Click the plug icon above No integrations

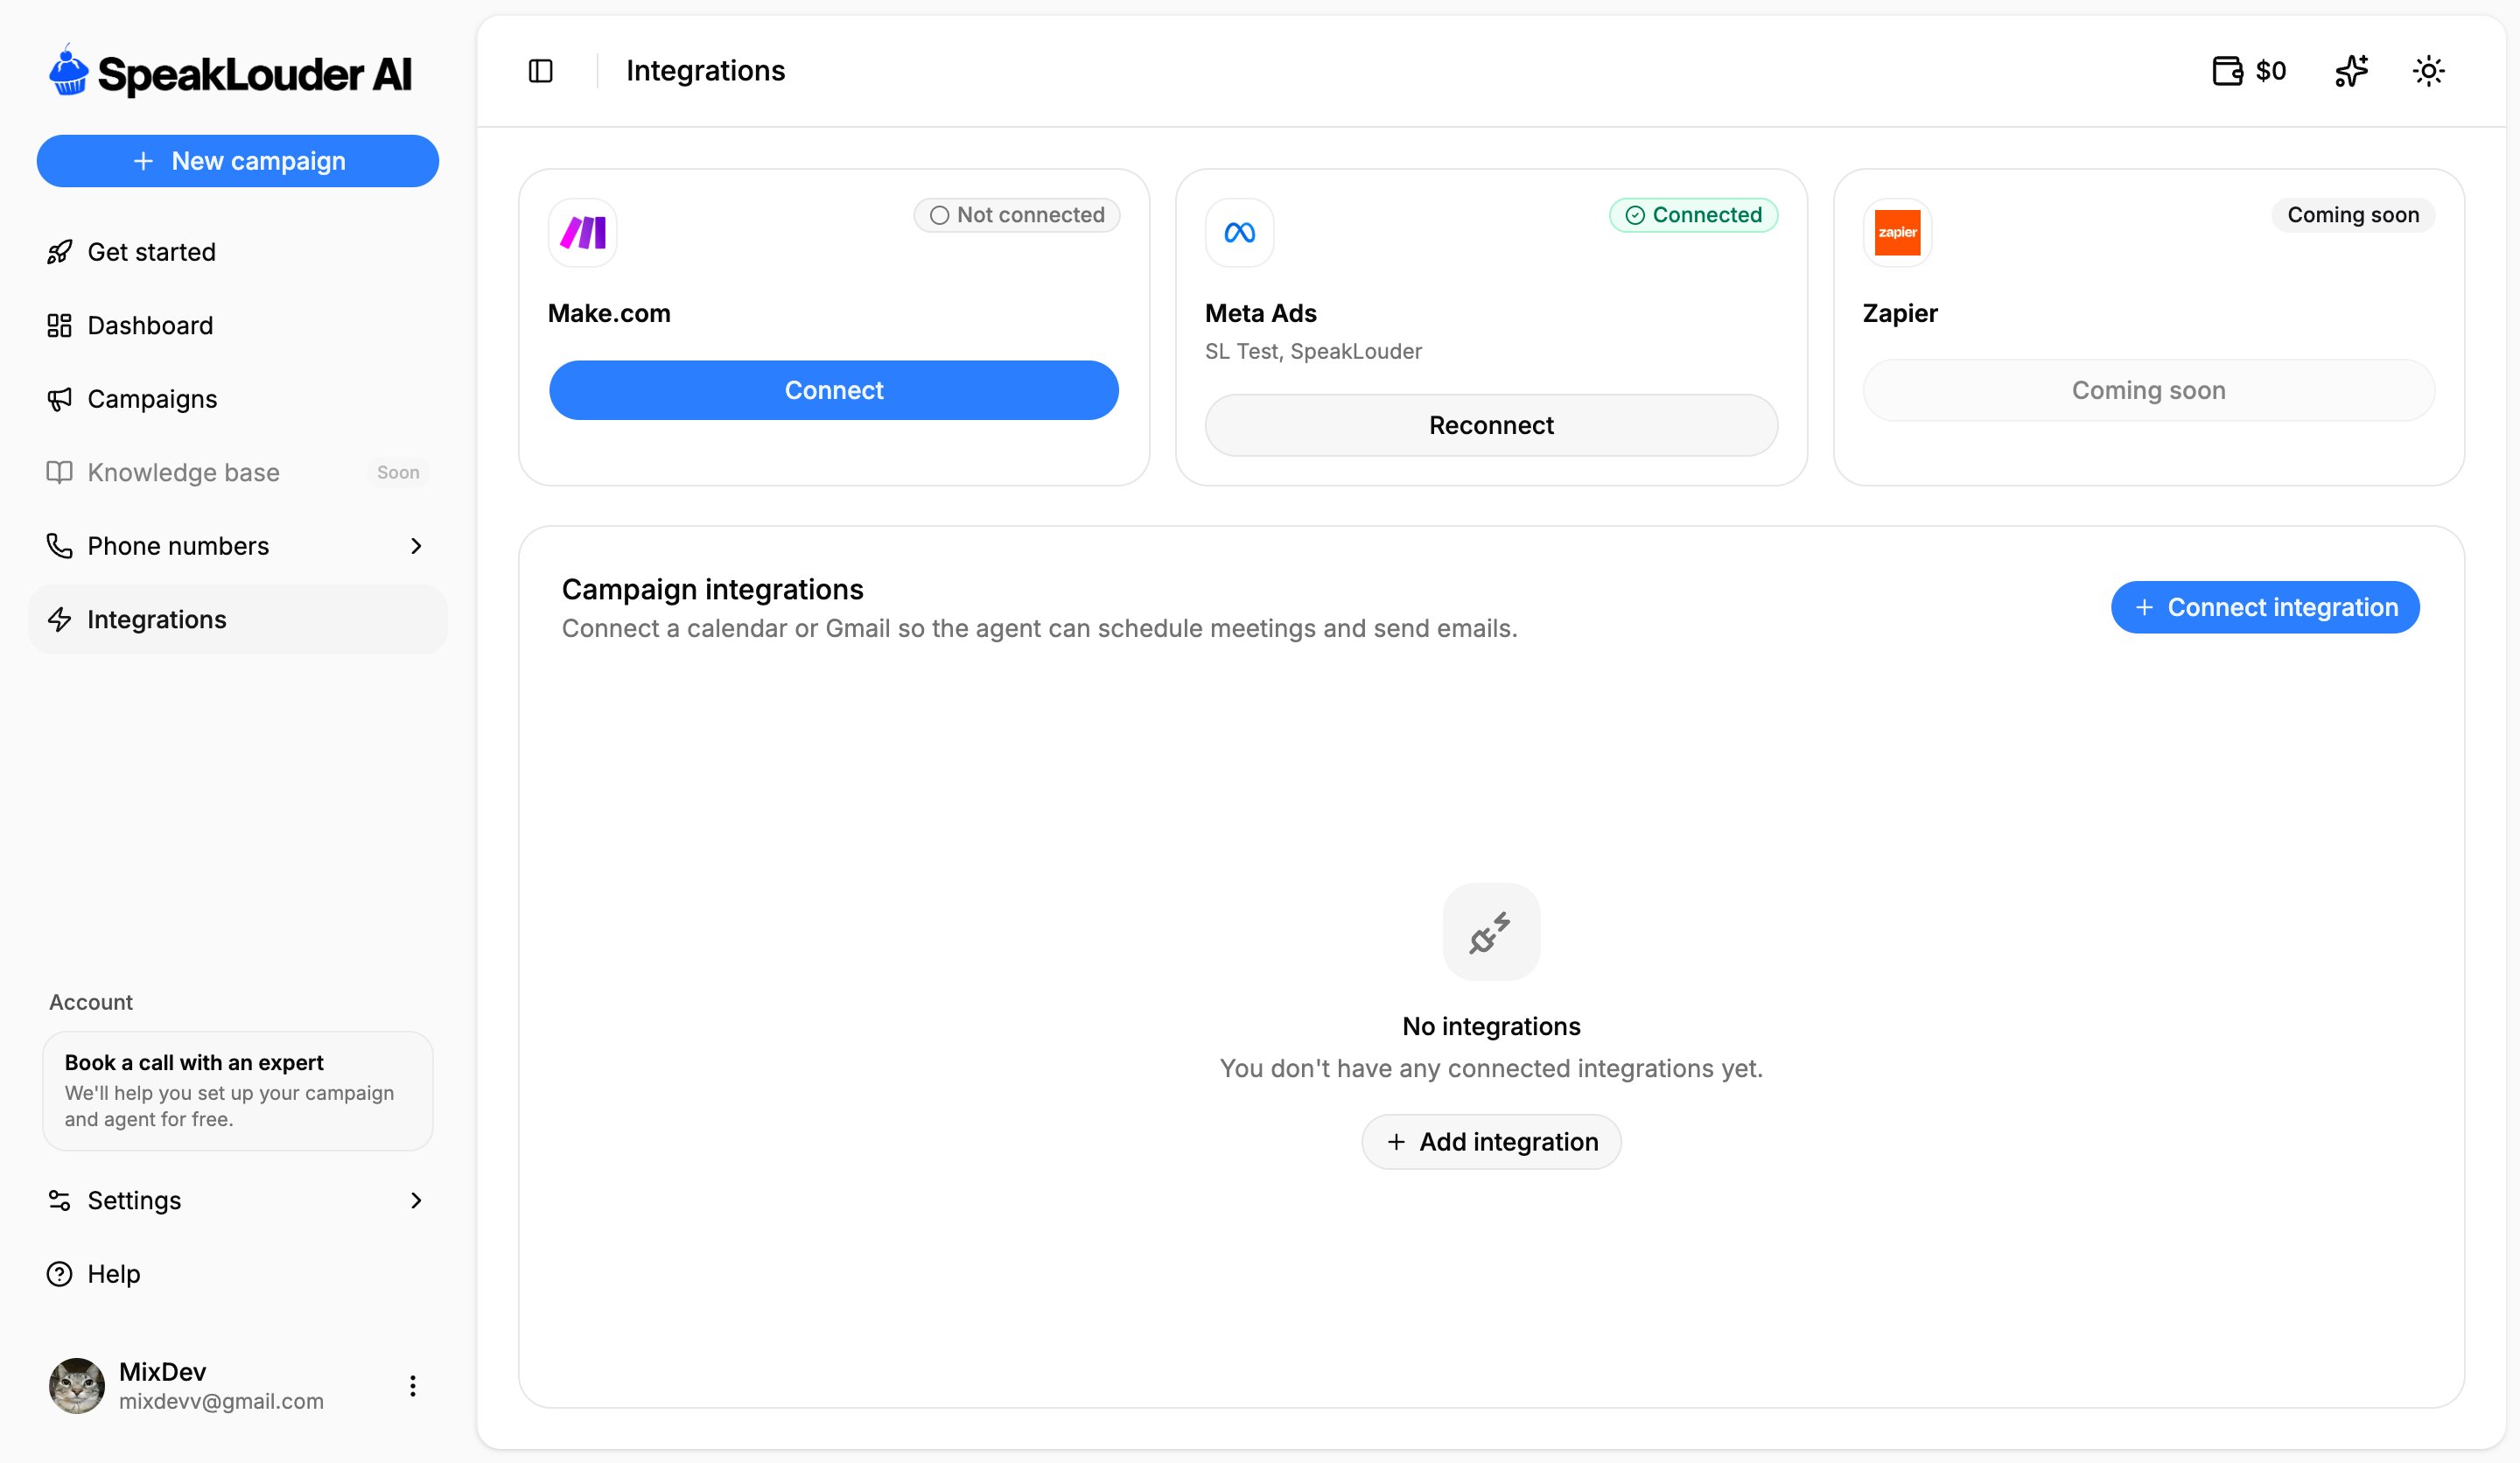1490,932
